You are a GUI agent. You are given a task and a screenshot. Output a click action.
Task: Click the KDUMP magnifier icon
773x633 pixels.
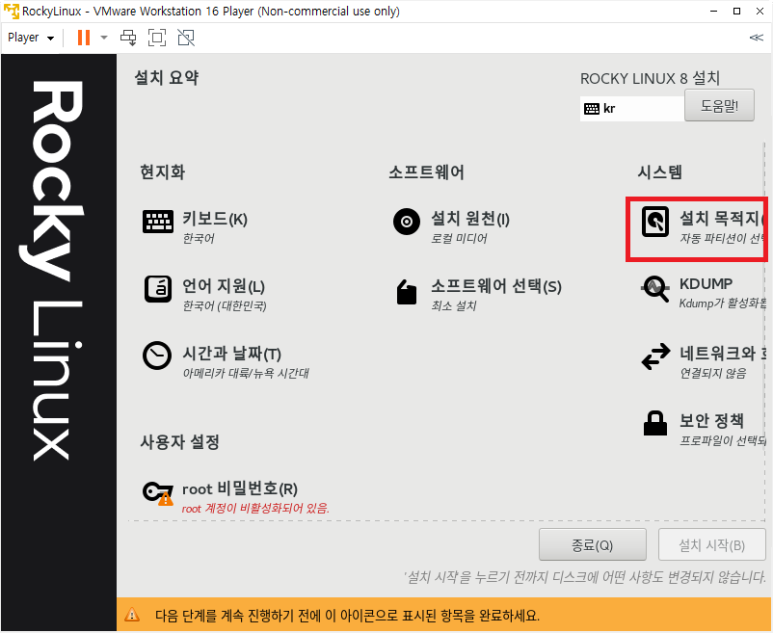click(655, 288)
